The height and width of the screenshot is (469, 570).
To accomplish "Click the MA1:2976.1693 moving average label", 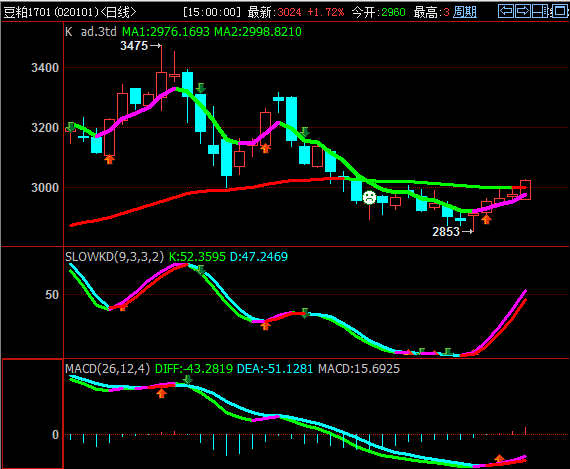I will pyautogui.click(x=166, y=32).
